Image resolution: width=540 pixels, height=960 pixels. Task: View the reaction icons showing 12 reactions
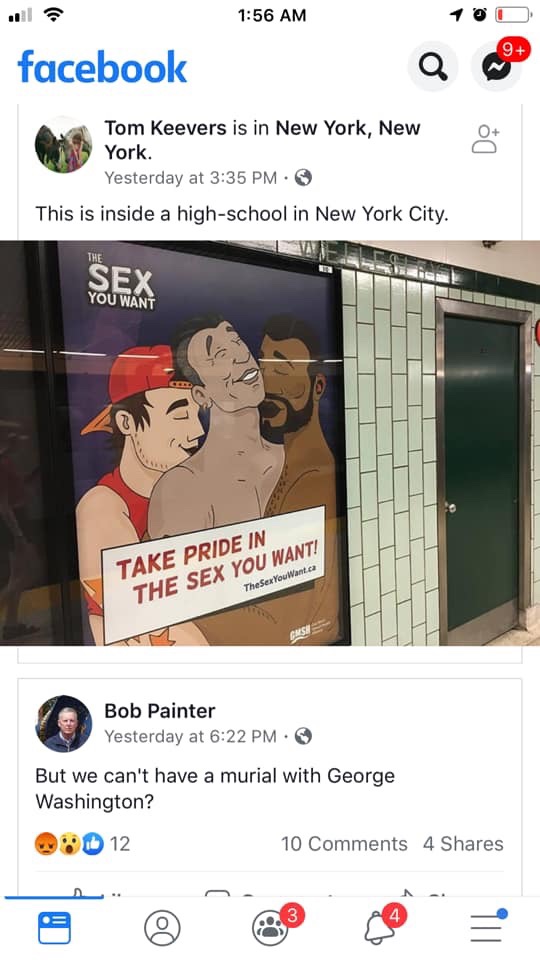[x=83, y=844]
